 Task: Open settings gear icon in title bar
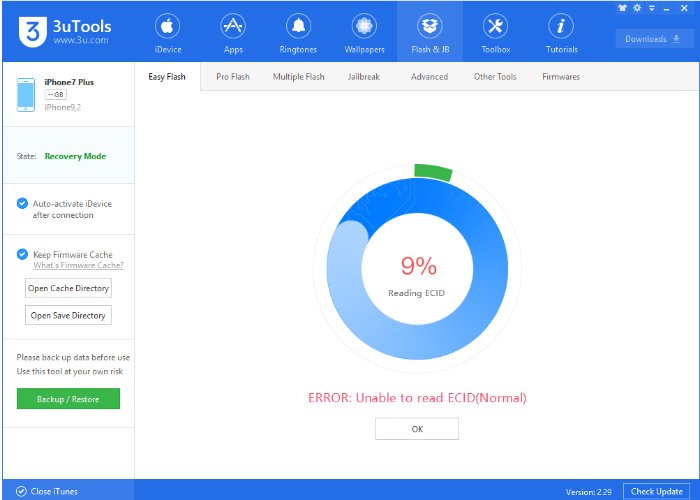[635, 6]
